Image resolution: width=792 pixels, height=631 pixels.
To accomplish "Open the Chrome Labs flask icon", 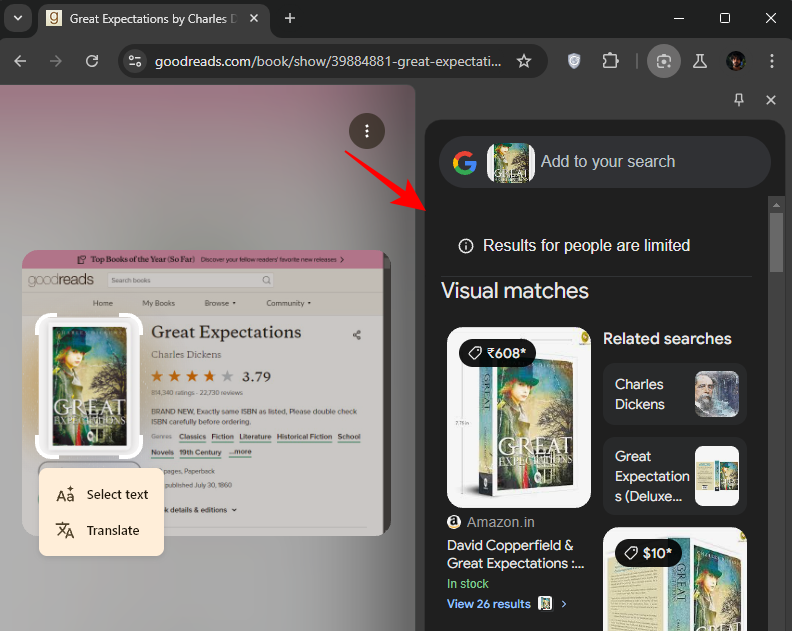I will pos(700,61).
